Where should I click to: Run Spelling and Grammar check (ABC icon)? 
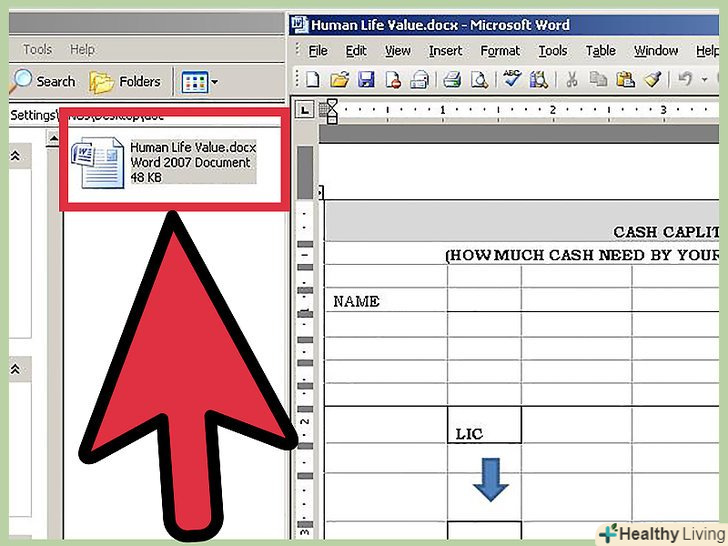512,78
